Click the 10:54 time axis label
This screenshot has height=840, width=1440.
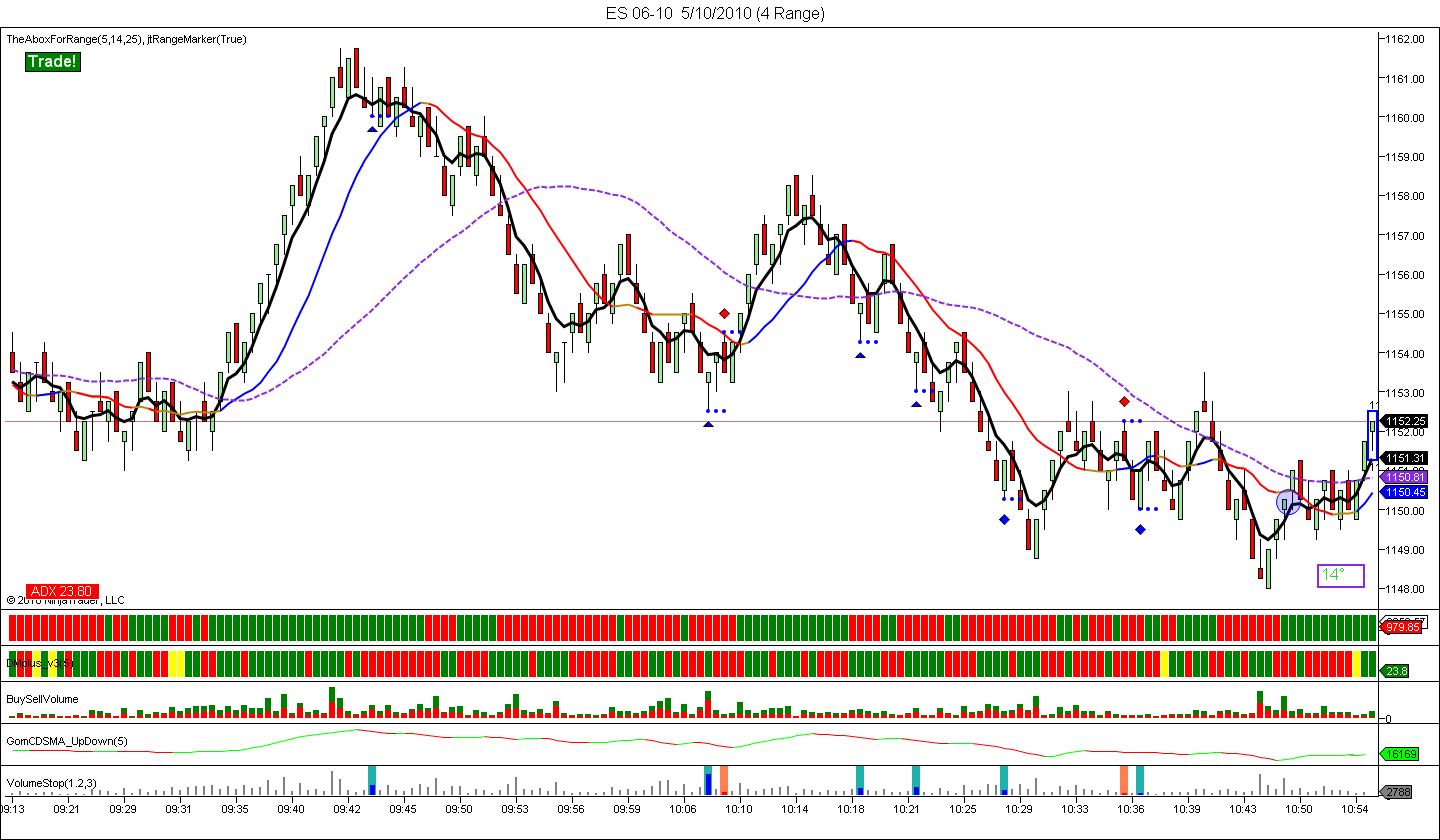(x=1356, y=807)
